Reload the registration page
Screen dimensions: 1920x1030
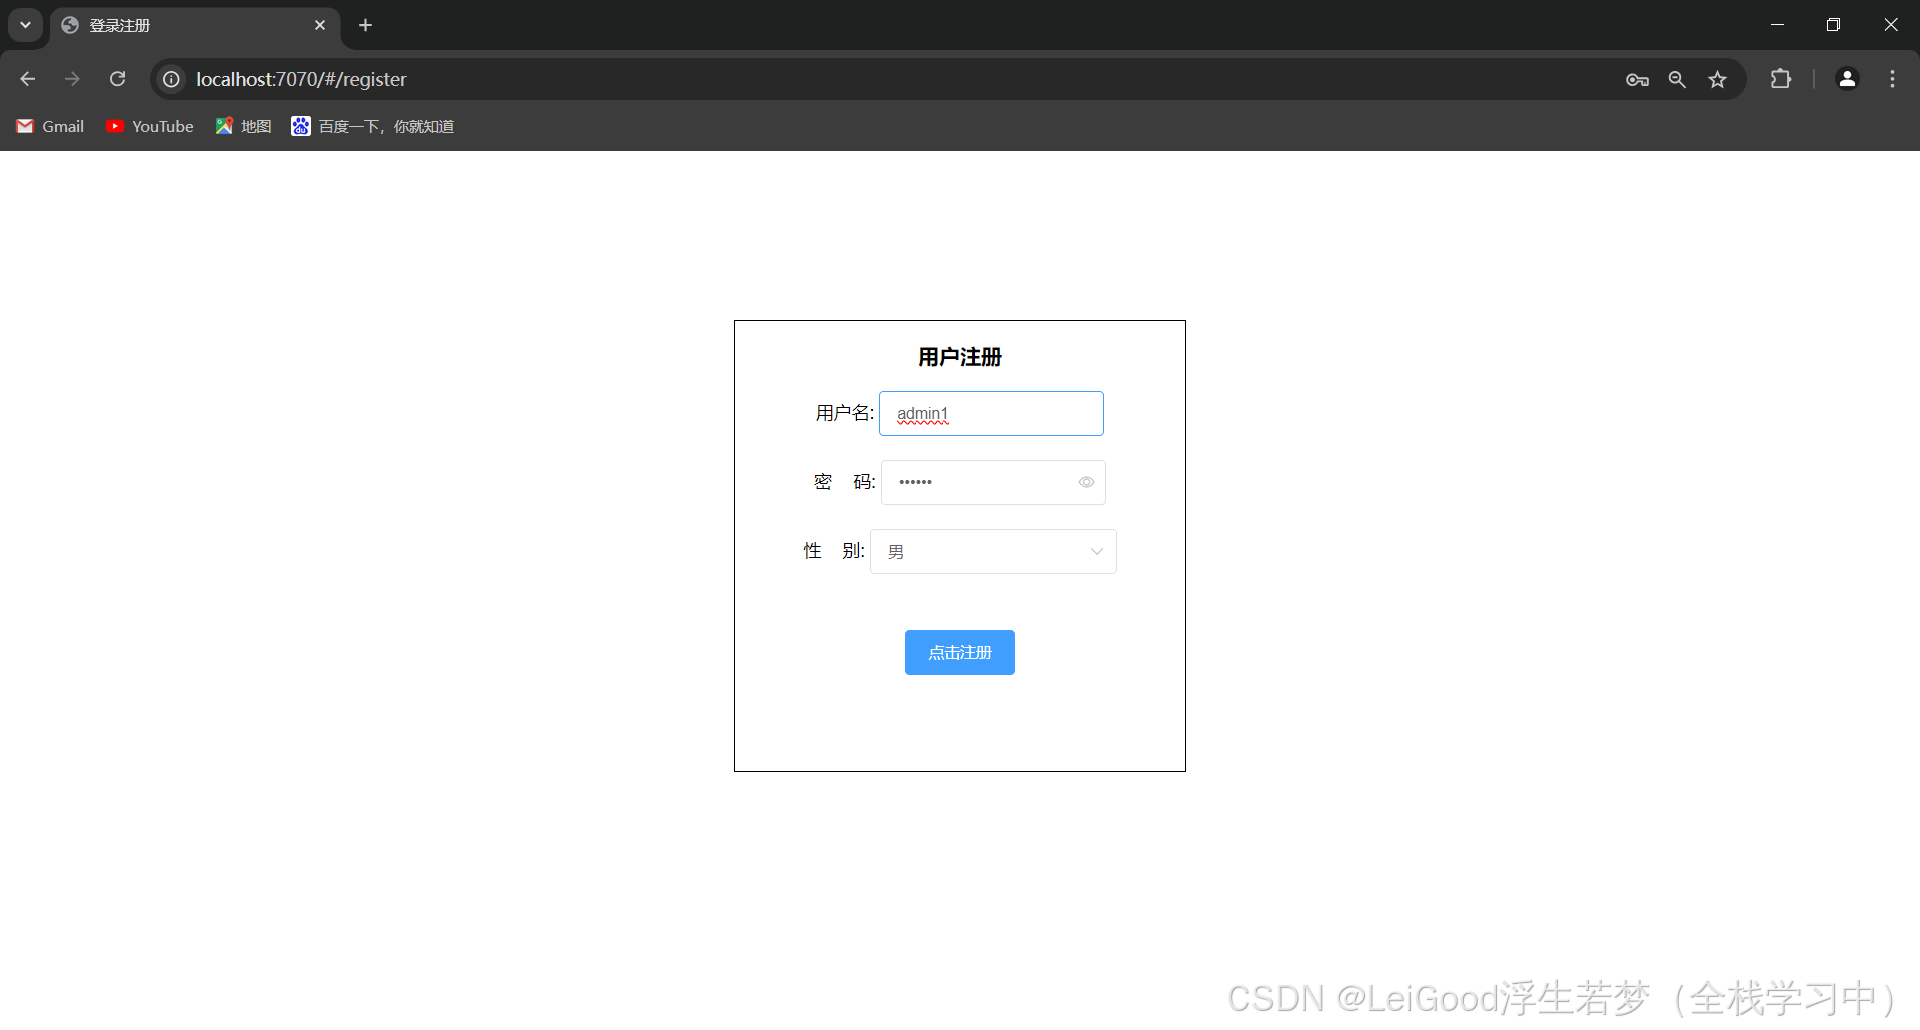pos(117,78)
